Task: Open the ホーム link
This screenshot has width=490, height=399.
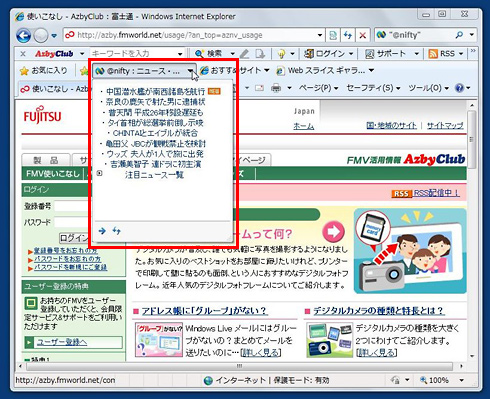Action: pyautogui.click(x=304, y=126)
